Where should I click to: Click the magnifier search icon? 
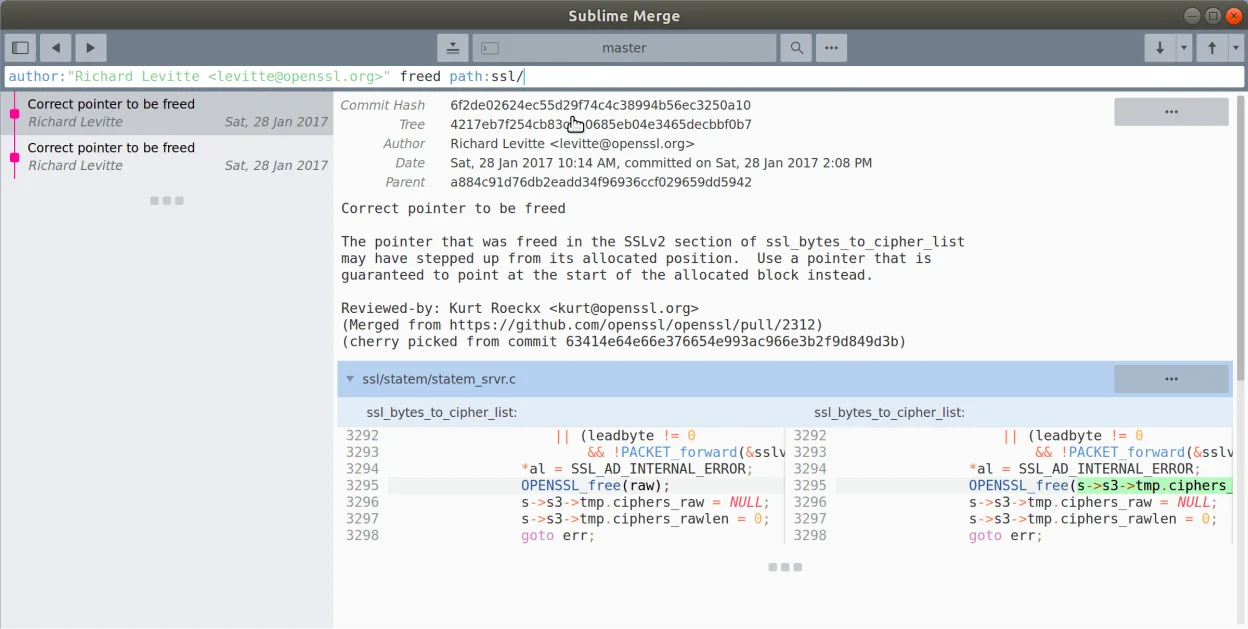(x=796, y=47)
